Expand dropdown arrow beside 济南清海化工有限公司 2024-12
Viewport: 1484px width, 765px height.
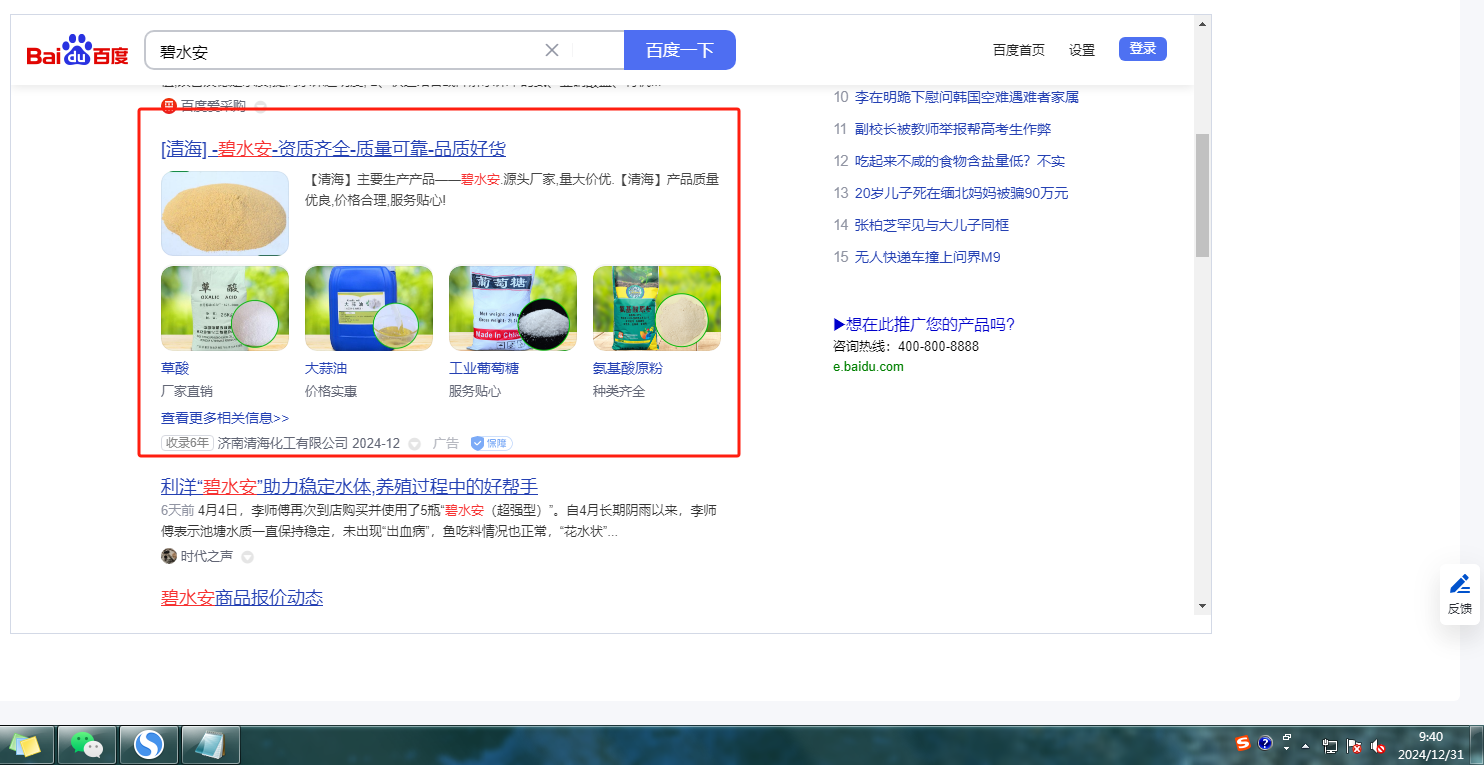tap(414, 444)
